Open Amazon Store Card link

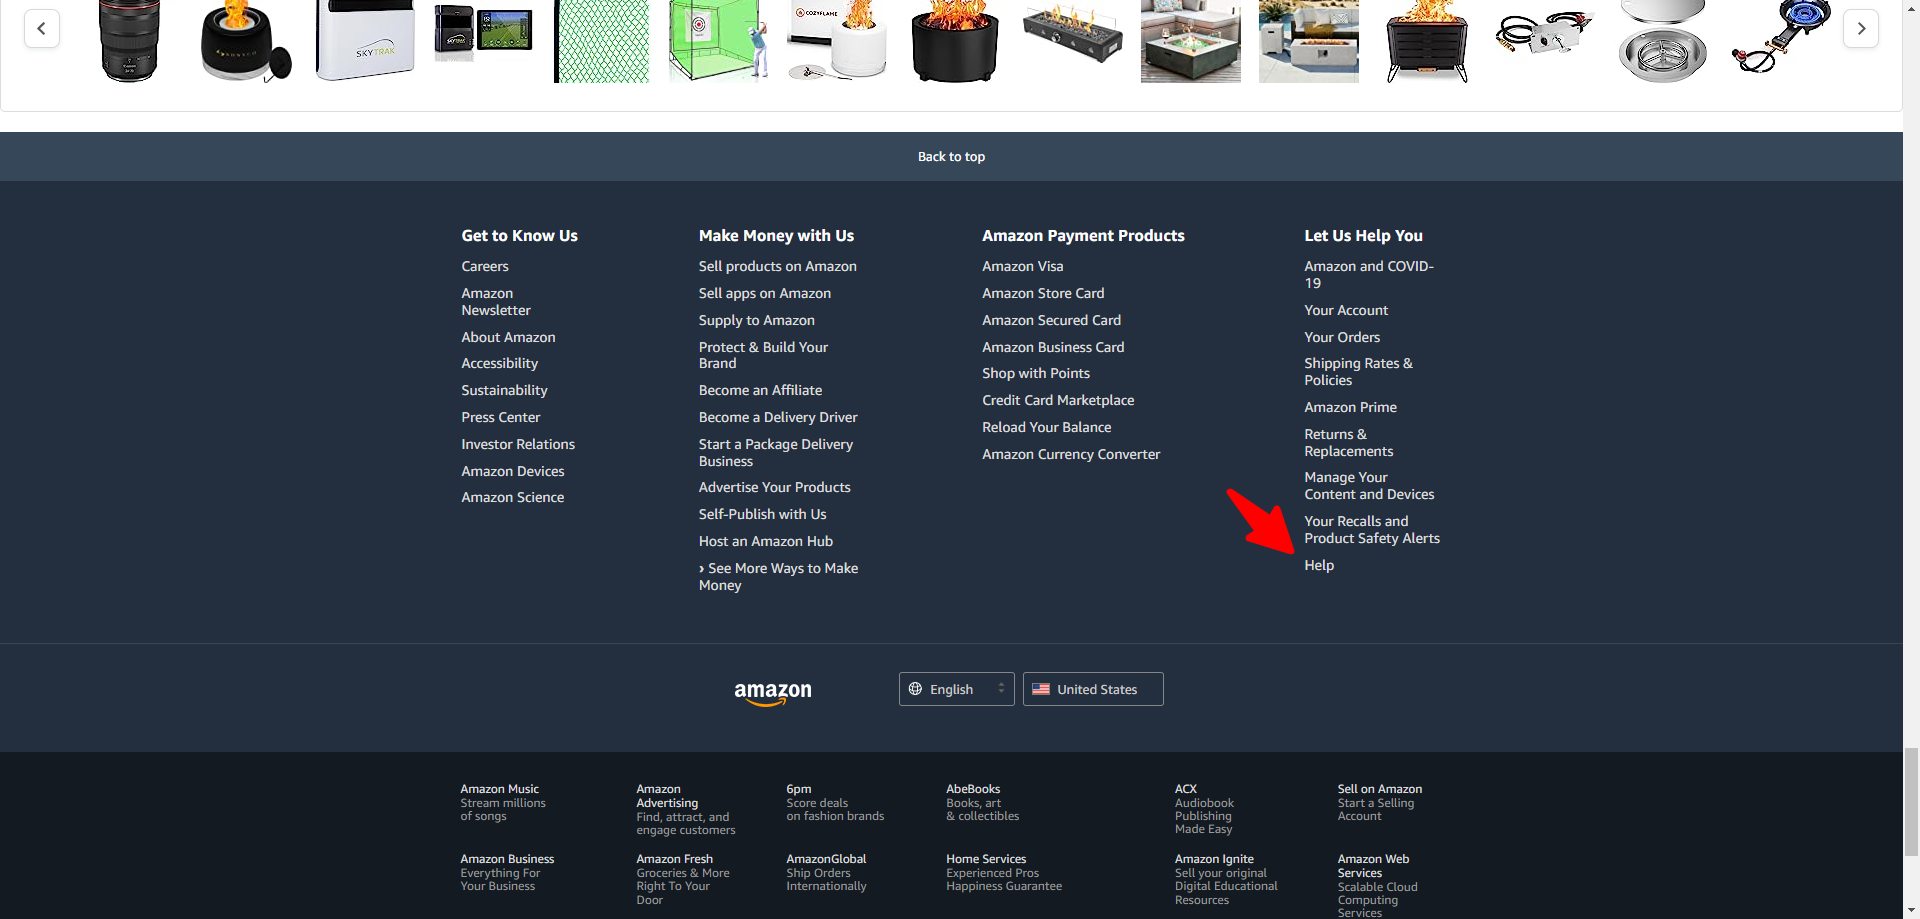click(1043, 293)
